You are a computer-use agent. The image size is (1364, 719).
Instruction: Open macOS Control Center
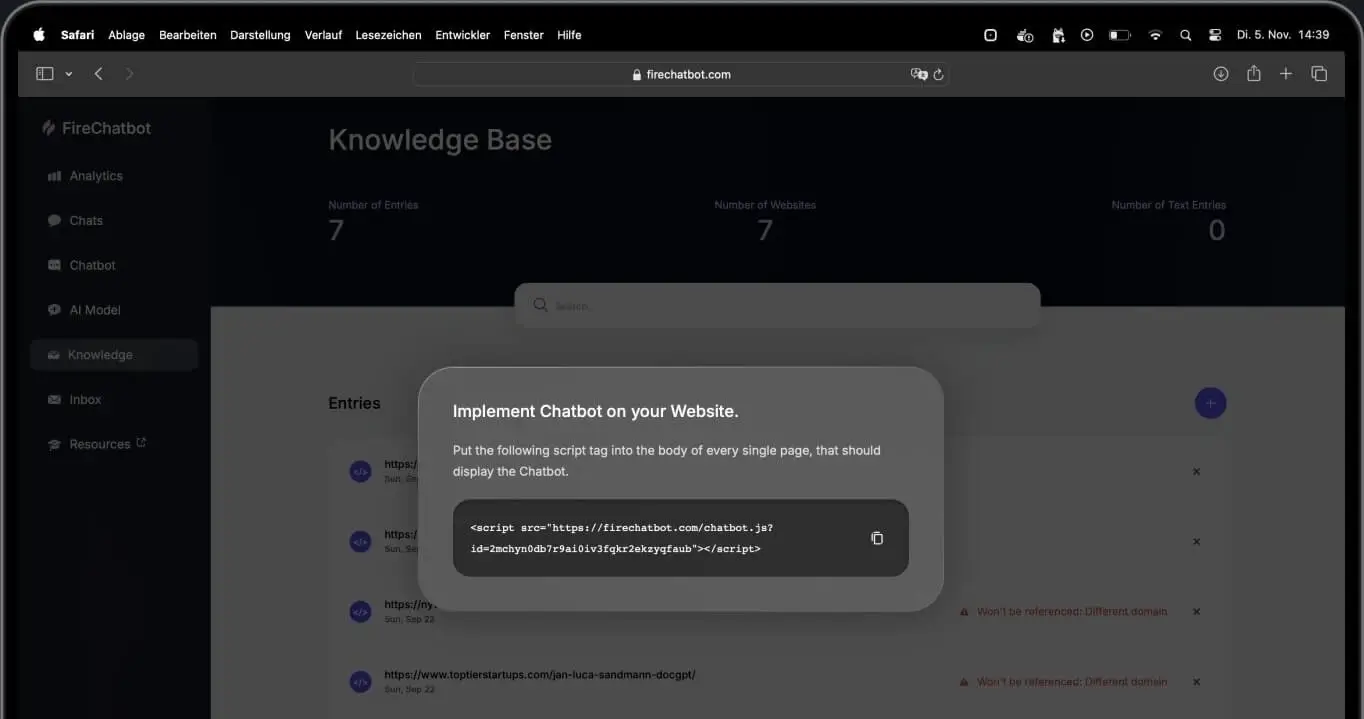click(x=1215, y=35)
